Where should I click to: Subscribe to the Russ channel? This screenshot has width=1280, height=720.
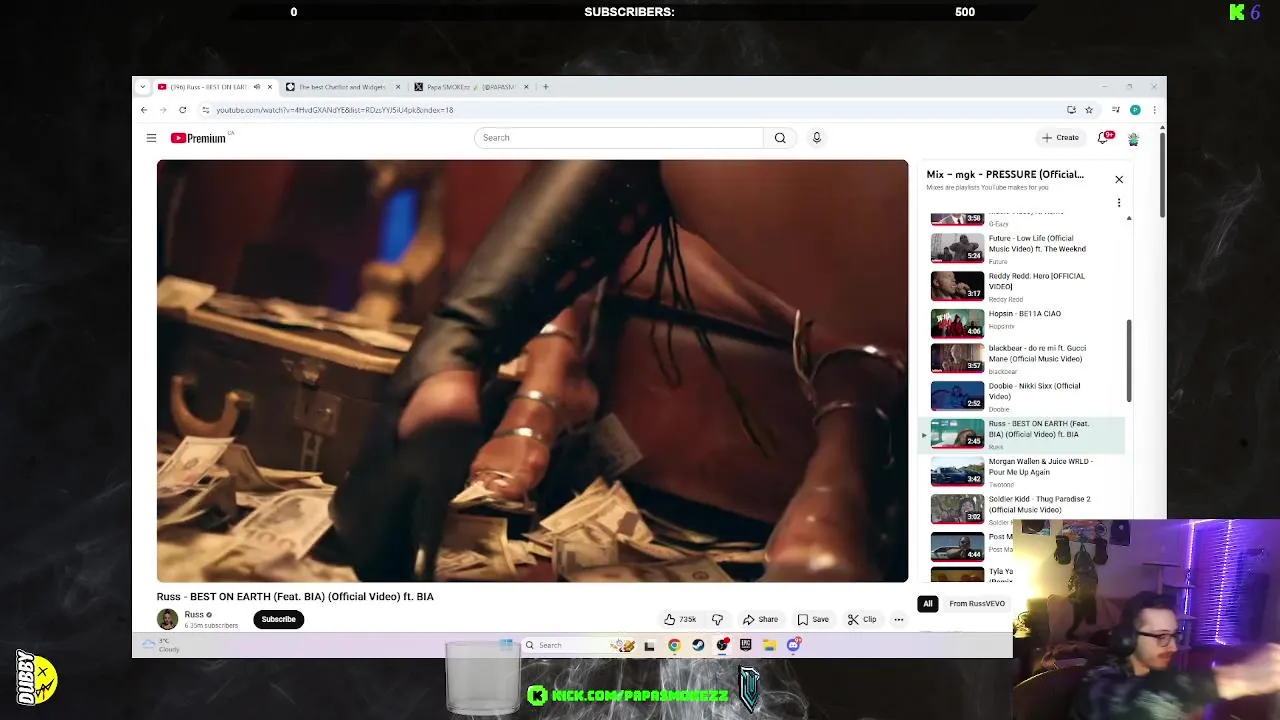pos(279,619)
